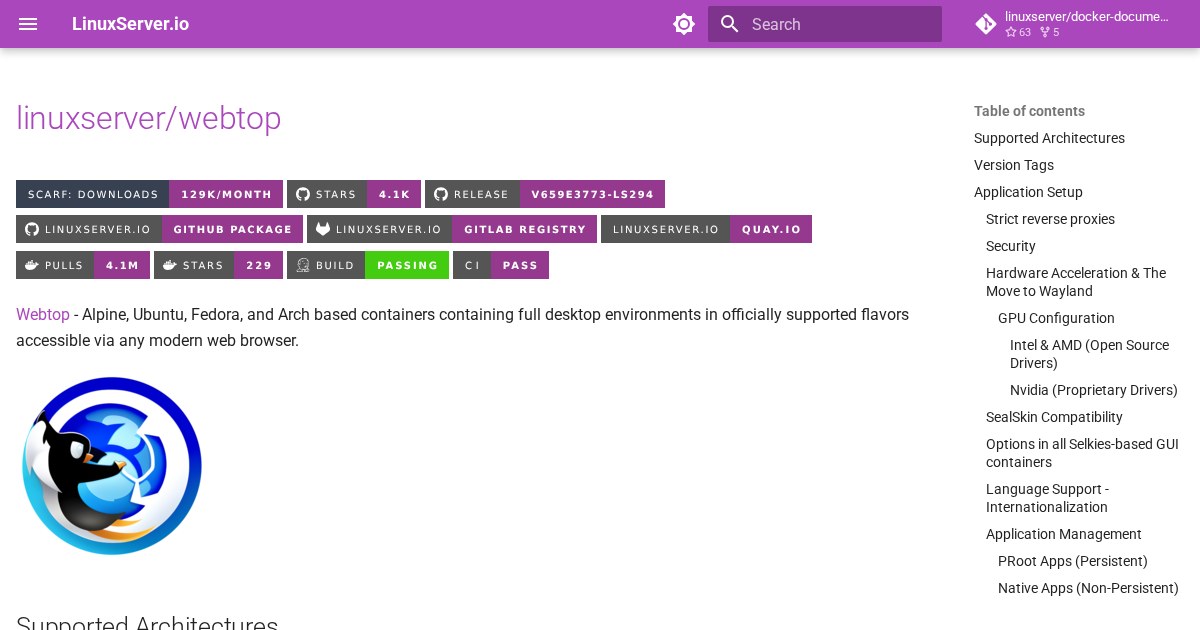This screenshot has height=630, width=1200.
Task: Open Hardware Acceleration & Wayland entry
Action: (1076, 282)
